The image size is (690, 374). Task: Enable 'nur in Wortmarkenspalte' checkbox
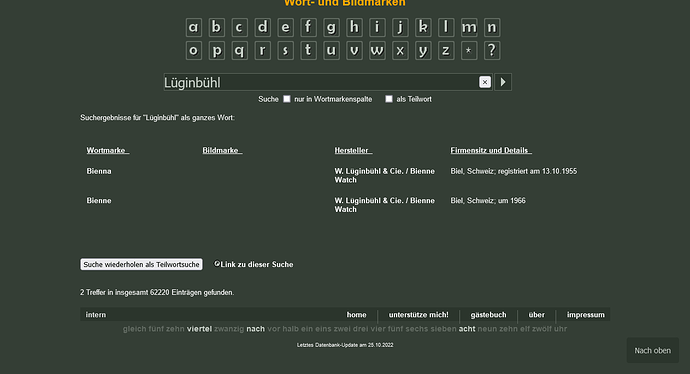[x=287, y=99]
